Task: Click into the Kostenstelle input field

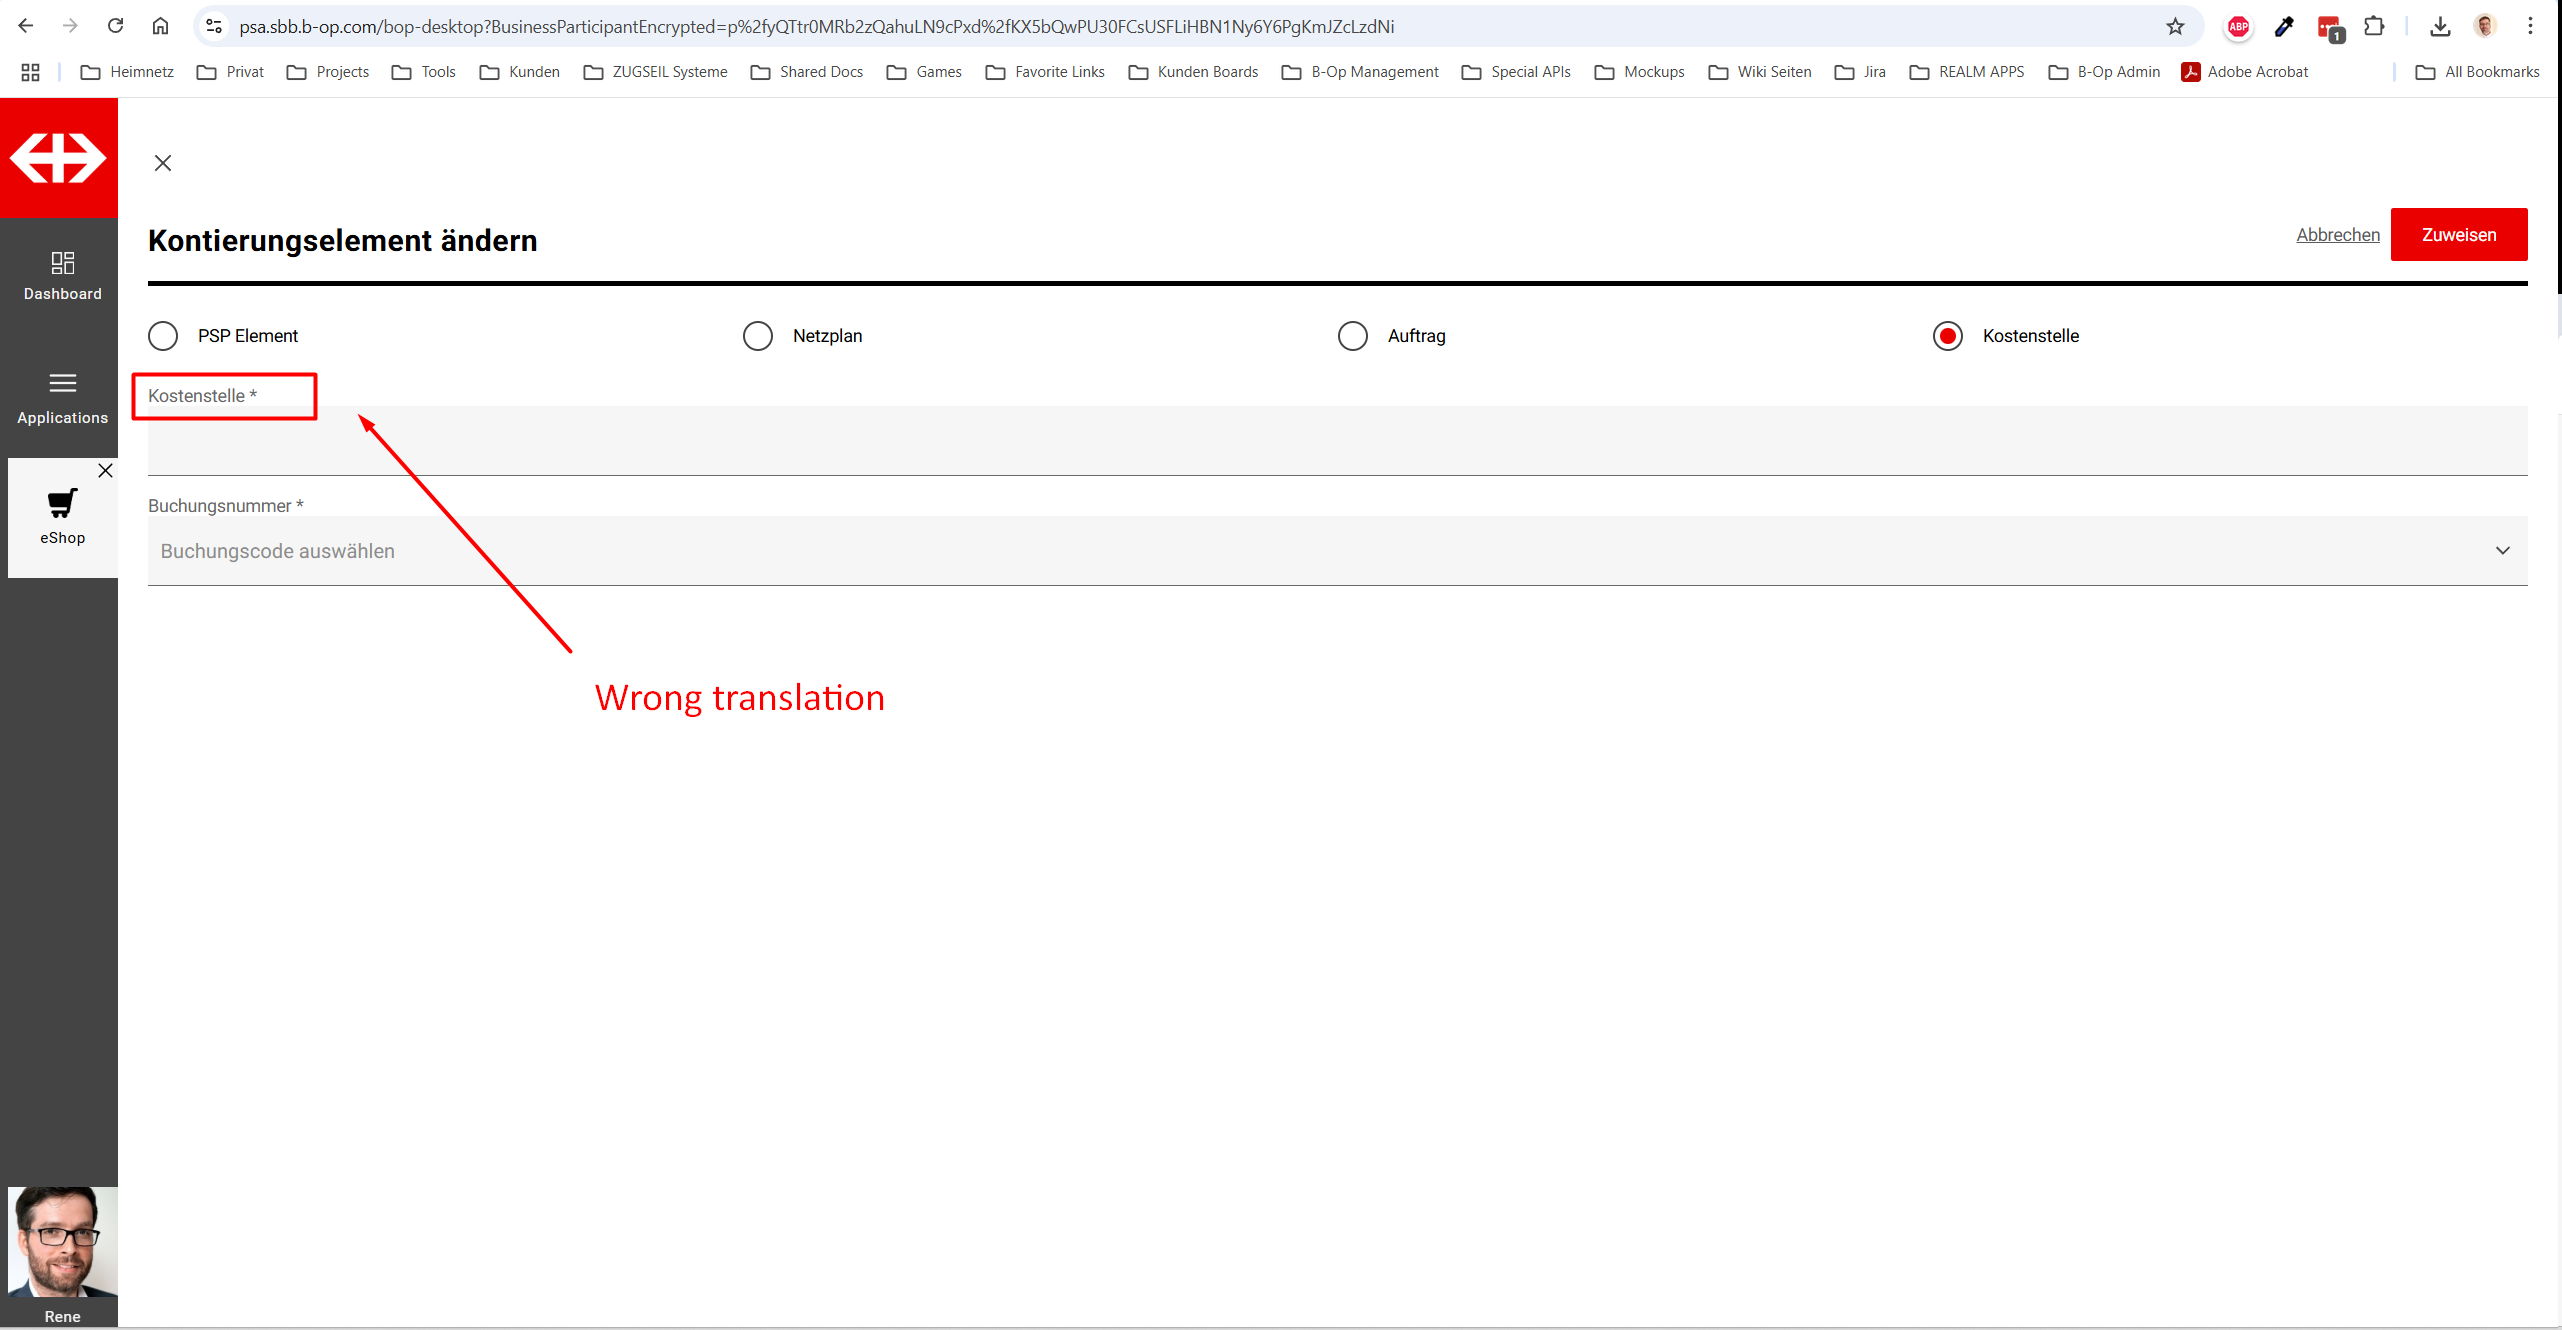Action: [1336, 441]
